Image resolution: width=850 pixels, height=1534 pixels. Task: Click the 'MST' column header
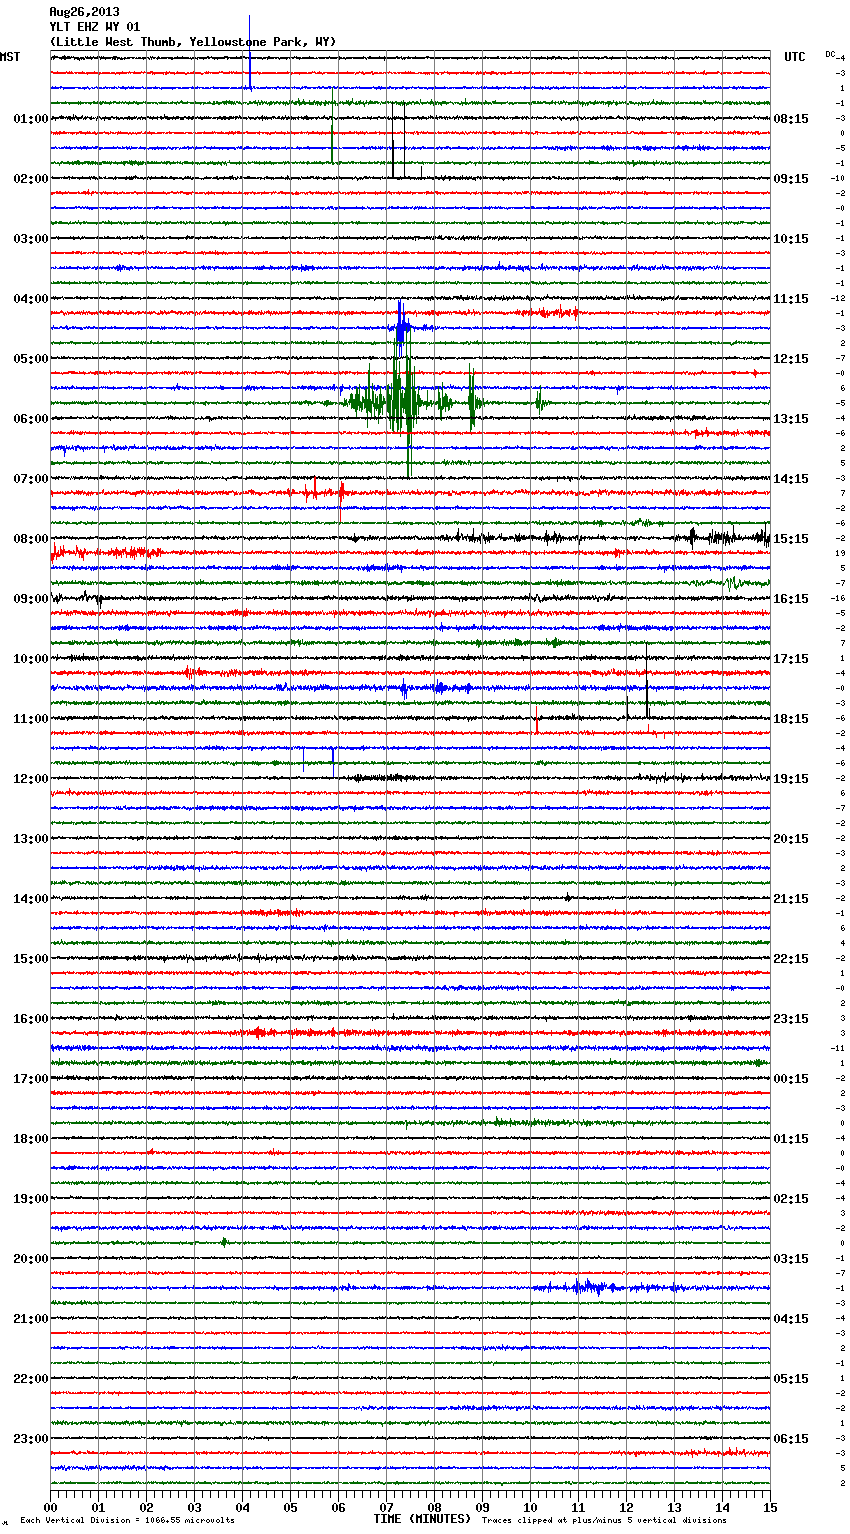10,57
